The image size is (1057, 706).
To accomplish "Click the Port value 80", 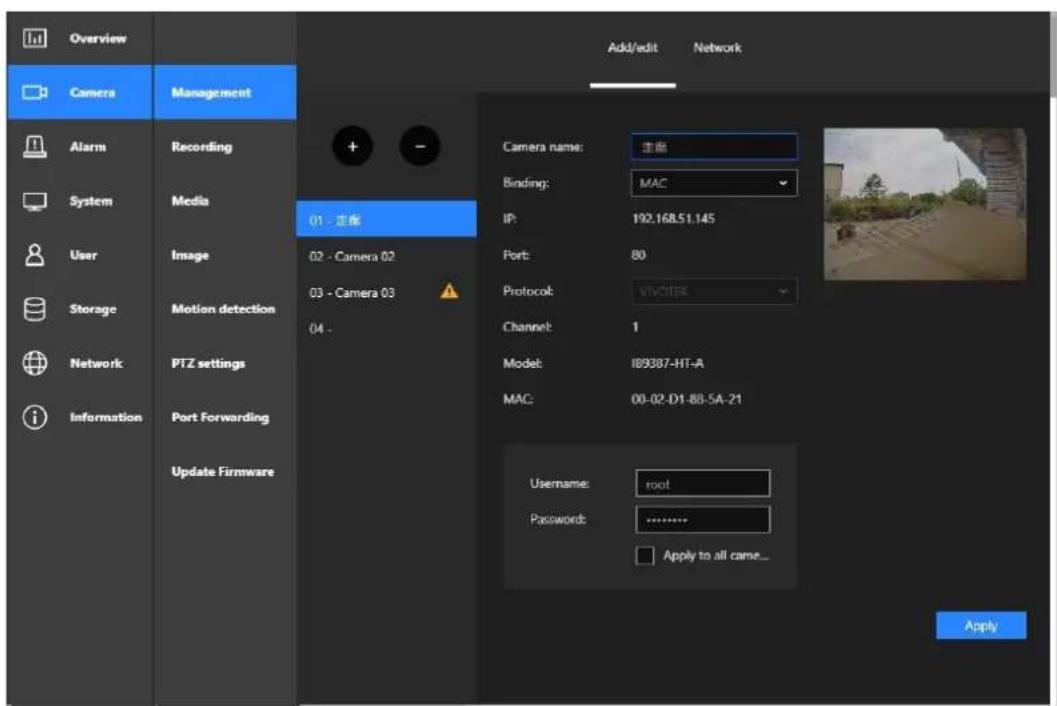I will click(638, 255).
